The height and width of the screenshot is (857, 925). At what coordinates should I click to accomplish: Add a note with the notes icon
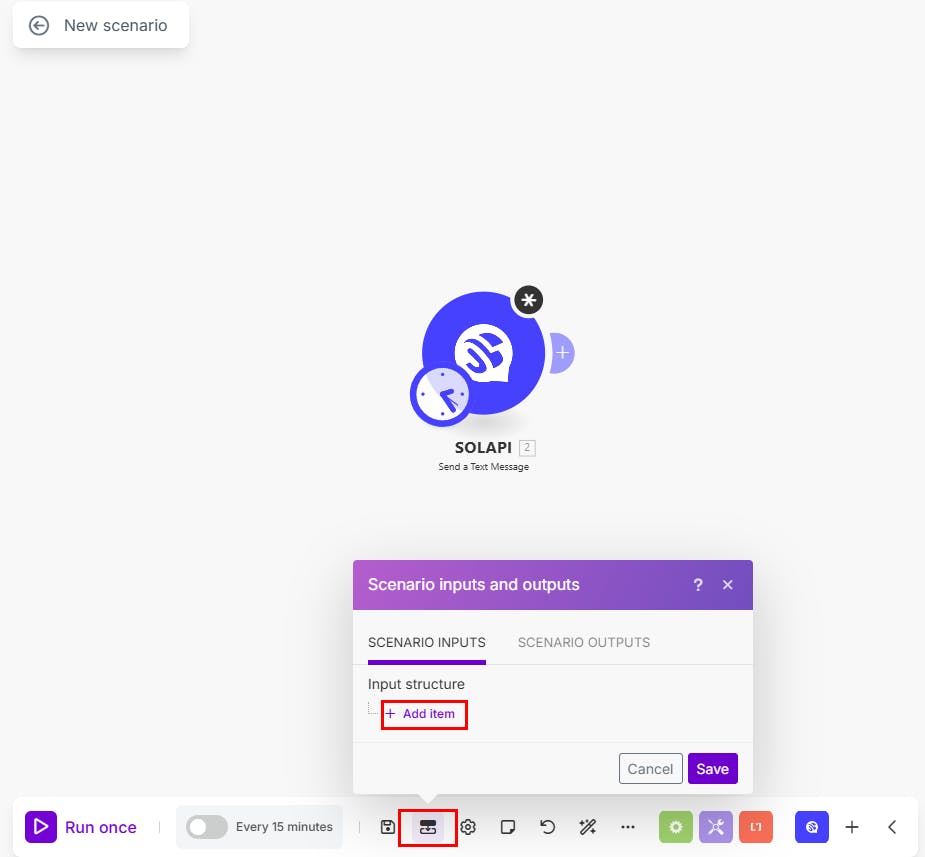pyautogui.click(x=507, y=827)
